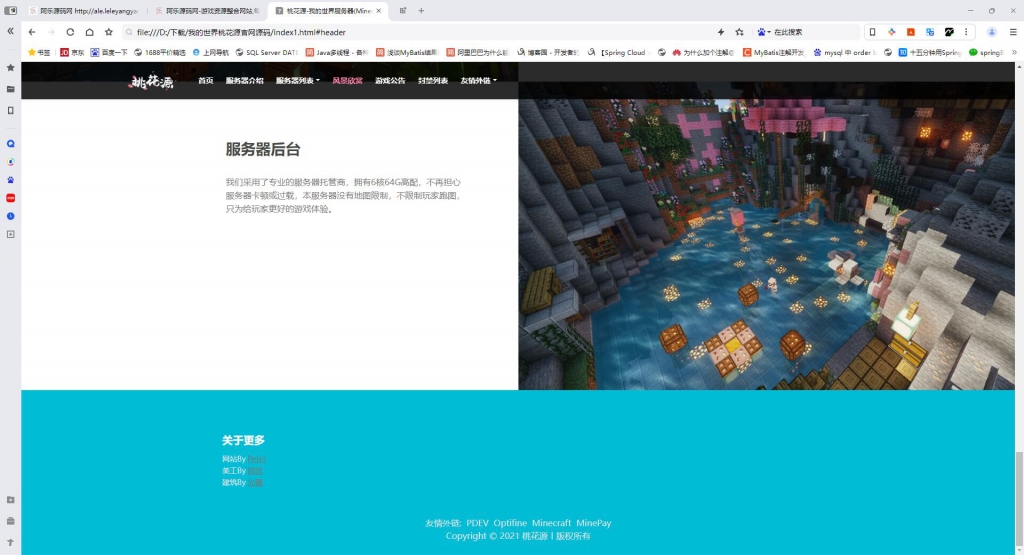Open the 书签 bookmarks folder
This screenshot has width=1024, height=555.
39,52
